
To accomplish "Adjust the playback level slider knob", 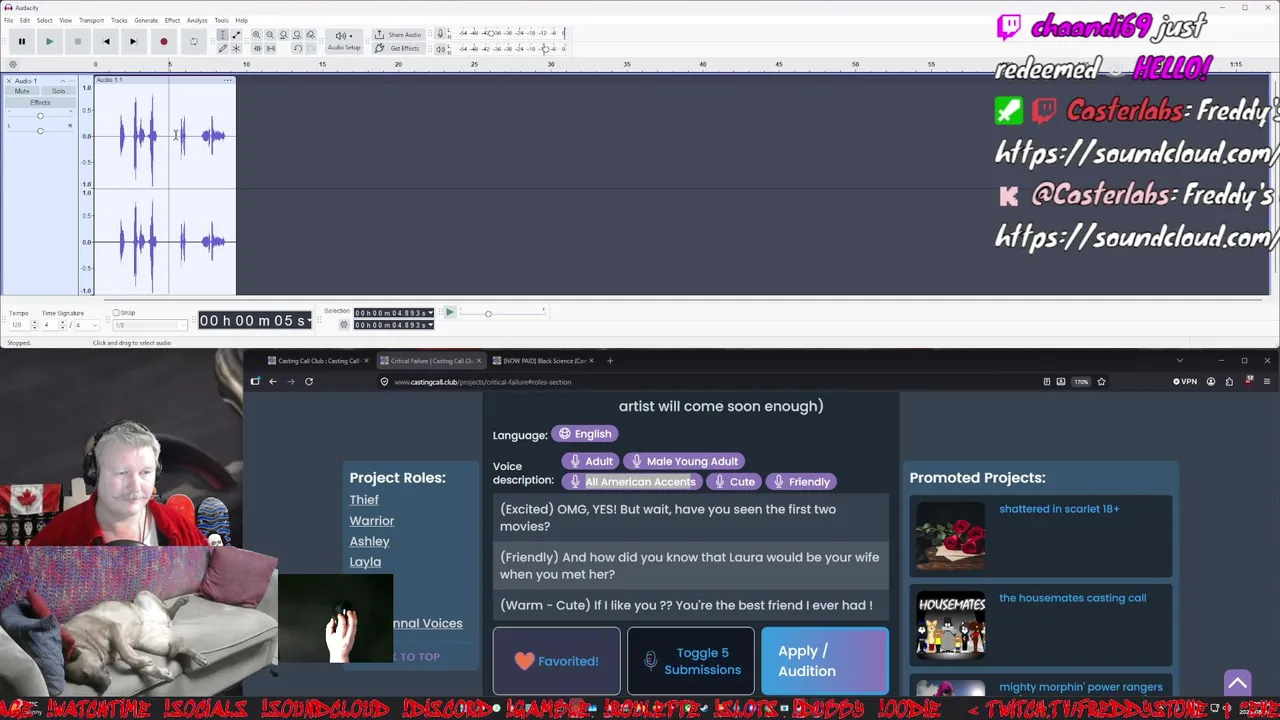I will click(x=547, y=48).
